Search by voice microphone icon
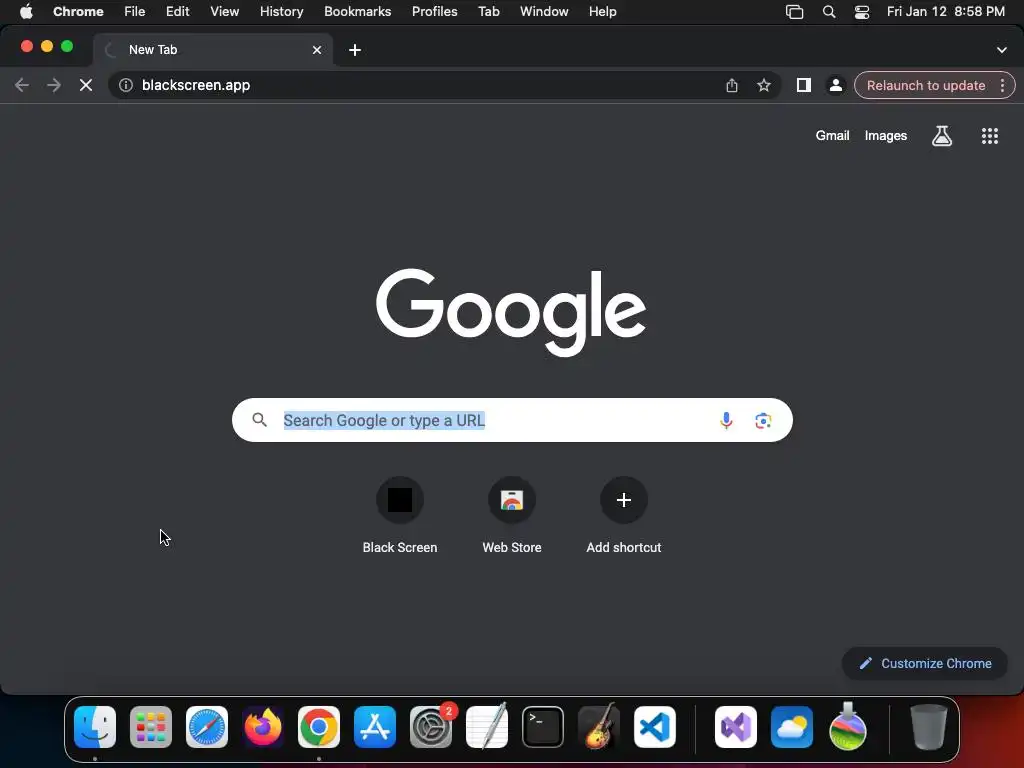The image size is (1024, 768). coord(726,420)
